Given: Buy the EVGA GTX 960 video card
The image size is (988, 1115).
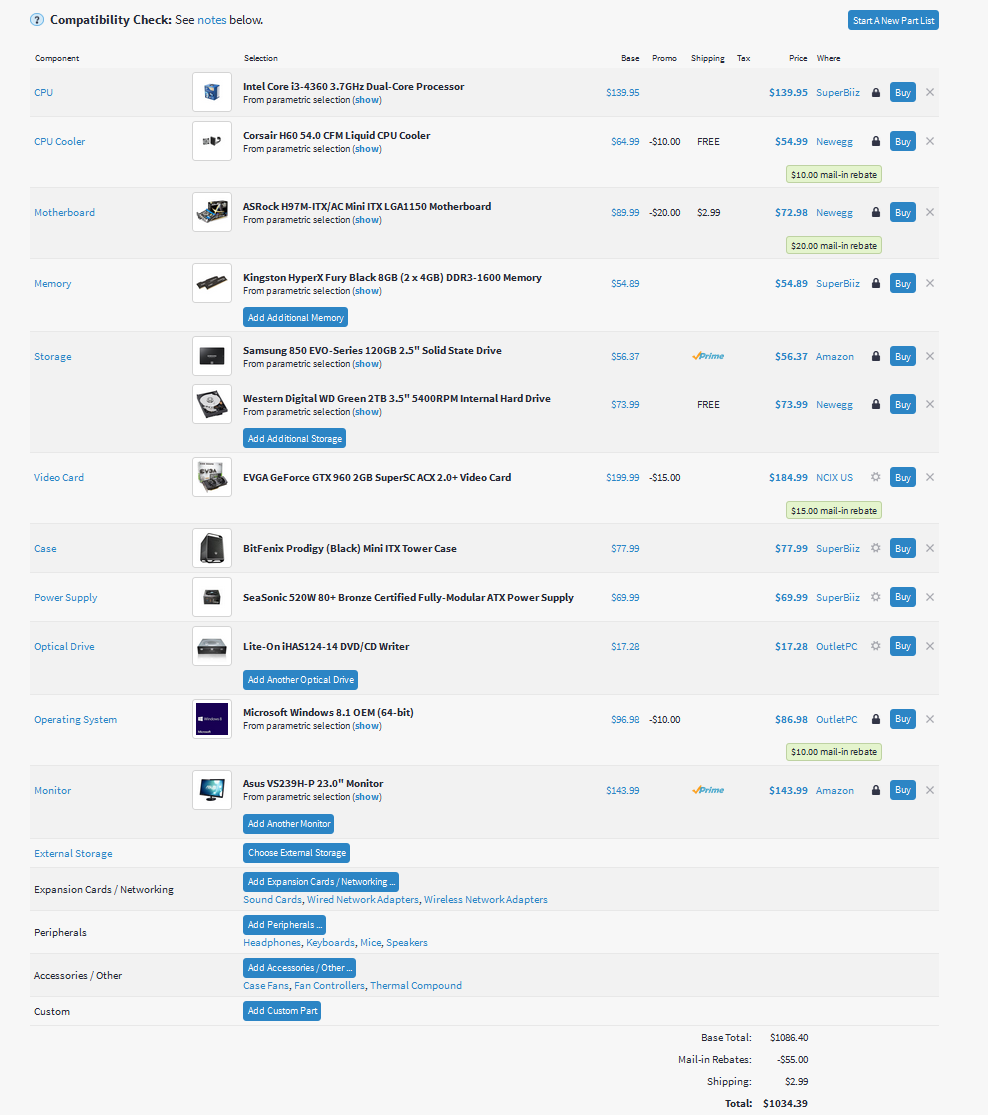Looking at the screenshot, I should pos(903,477).
